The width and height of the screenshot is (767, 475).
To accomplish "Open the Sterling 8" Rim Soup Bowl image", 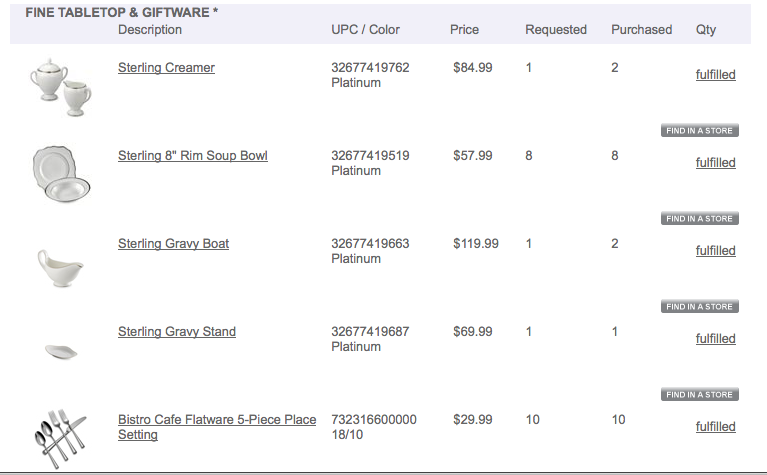I will (x=63, y=172).
